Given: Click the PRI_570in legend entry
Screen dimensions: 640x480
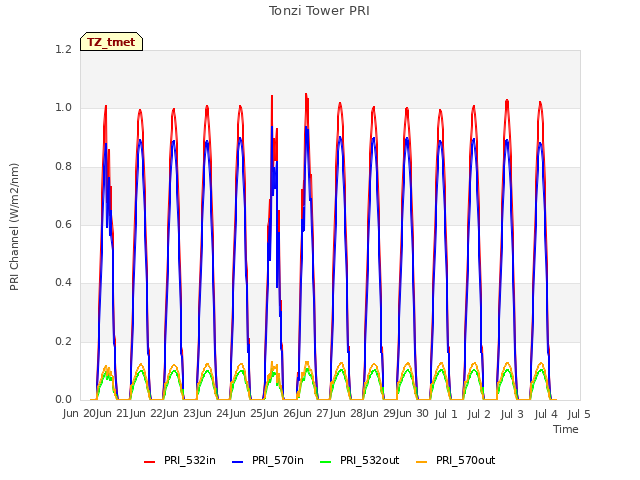Looking at the screenshot, I should click(x=268, y=461).
